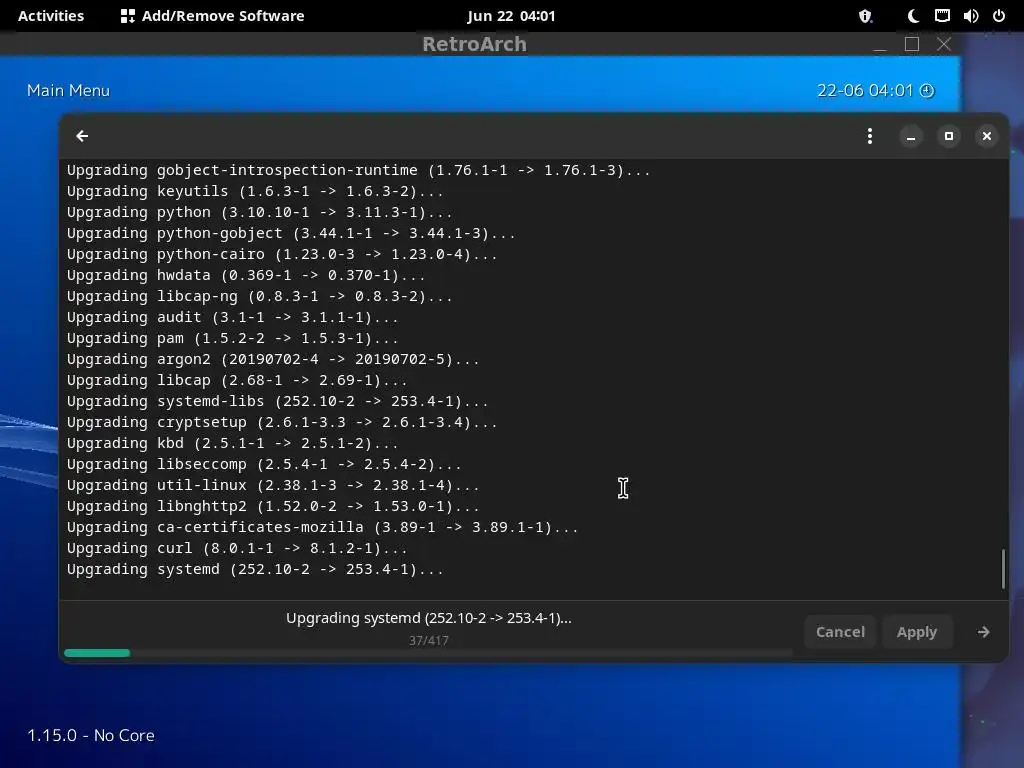Click the line Upgrading kbd
The image size is (1024, 768).
(232, 443)
